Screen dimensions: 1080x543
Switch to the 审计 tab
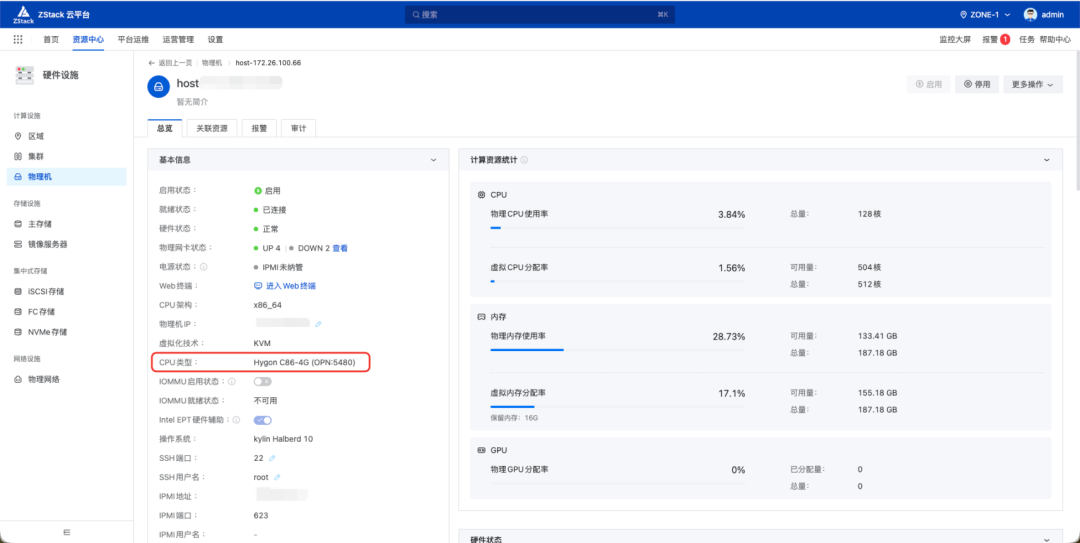tap(298, 128)
